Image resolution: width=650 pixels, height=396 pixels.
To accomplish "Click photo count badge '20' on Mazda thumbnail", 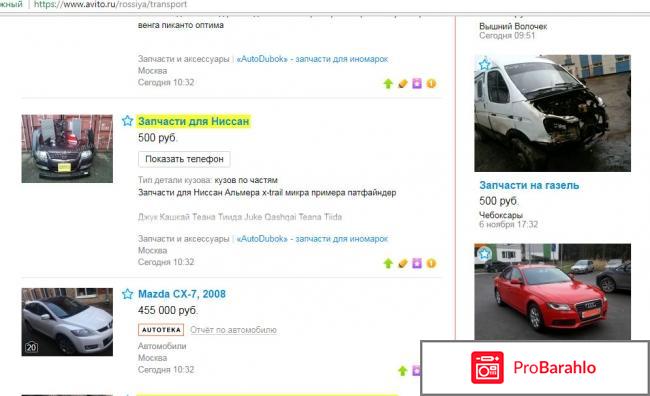I will tap(32, 347).
